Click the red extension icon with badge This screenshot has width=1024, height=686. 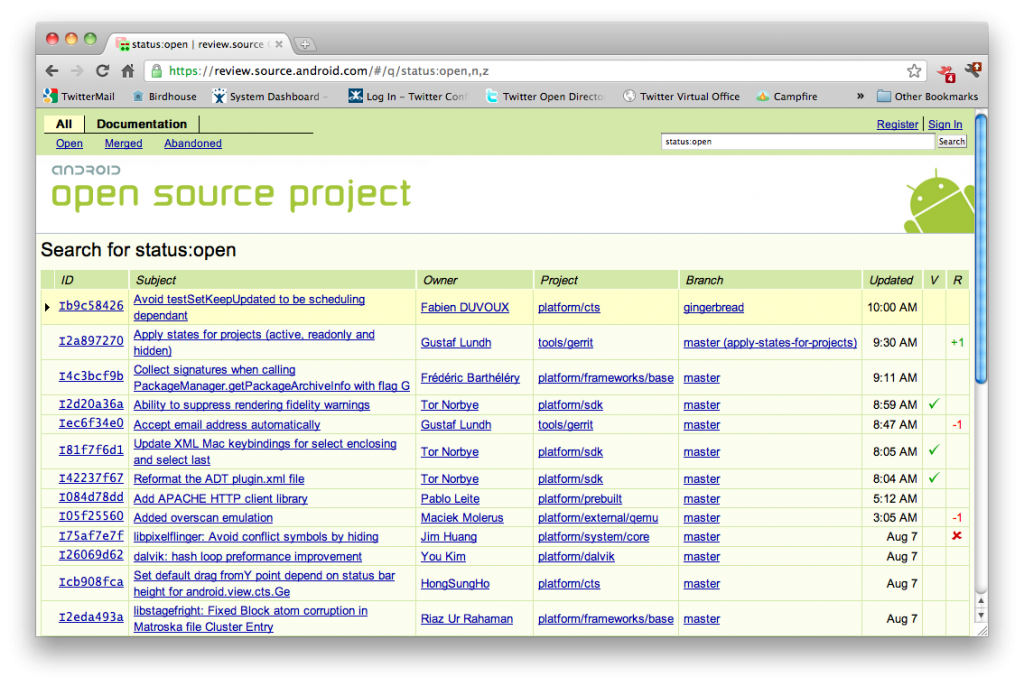[x=944, y=71]
